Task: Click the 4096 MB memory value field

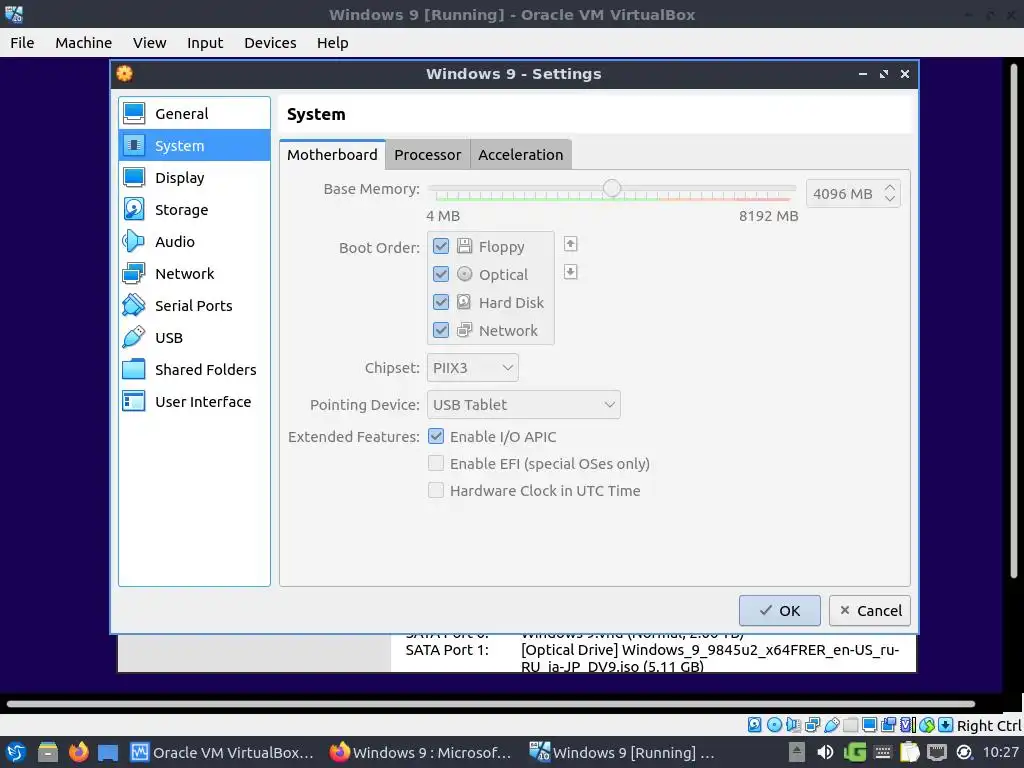Action: [x=844, y=194]
